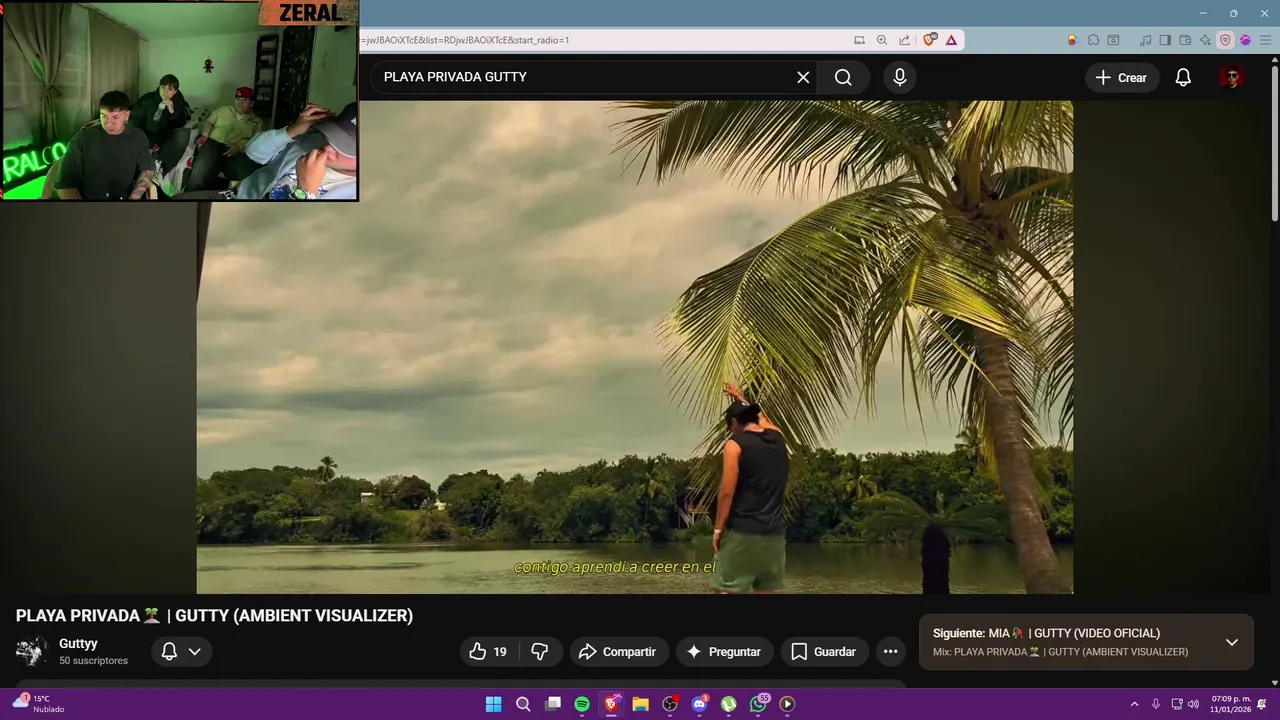The width and height of the screenshot is (1280, 720).
Task: Click bookmark tab search icon in toolbar
Action: click(x=1113, y=40)
